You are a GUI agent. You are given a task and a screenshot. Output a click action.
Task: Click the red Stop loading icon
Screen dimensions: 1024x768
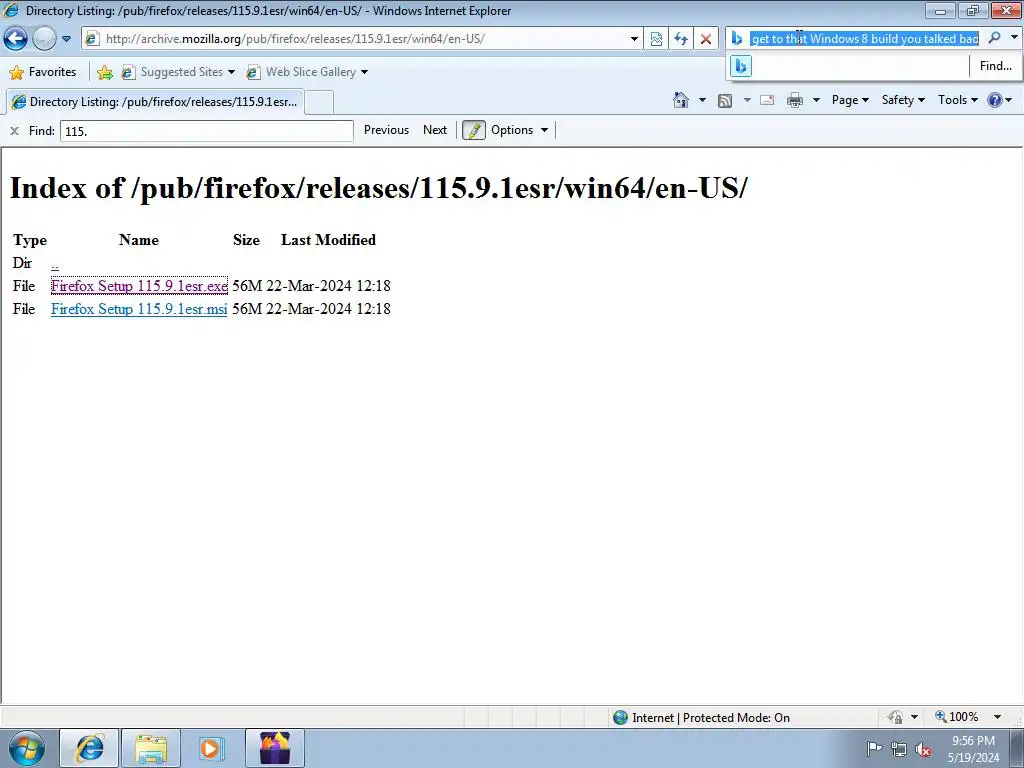pyautogui.click(x=706, y=39)
